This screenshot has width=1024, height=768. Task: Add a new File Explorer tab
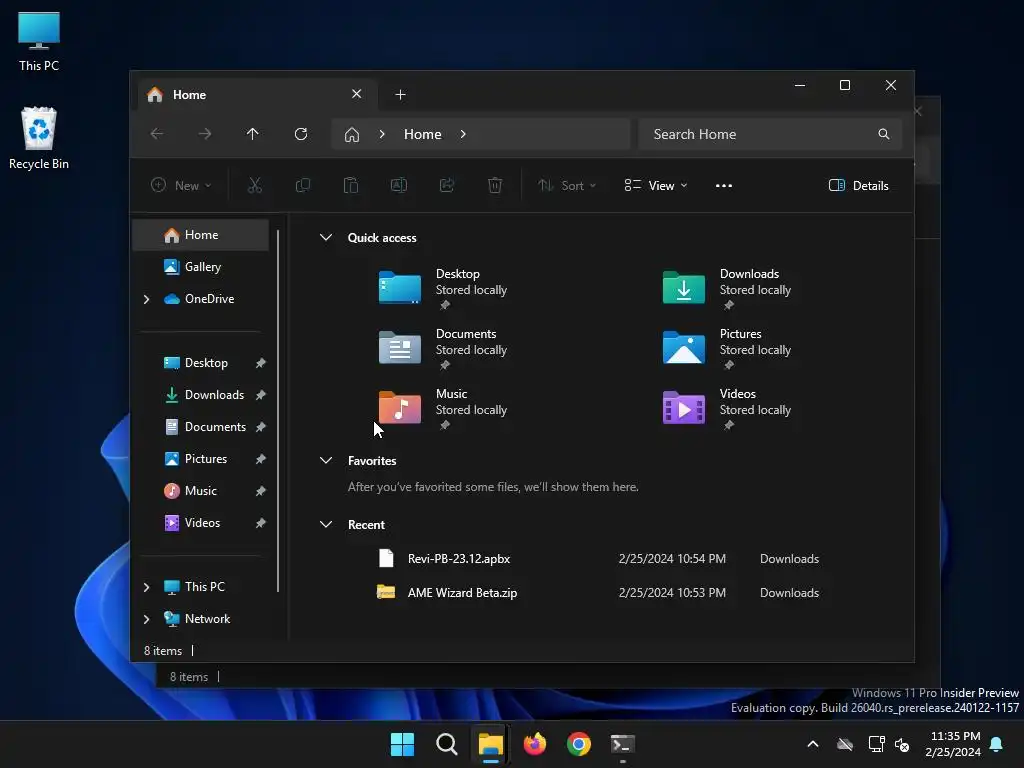click(x=400, y=95)
